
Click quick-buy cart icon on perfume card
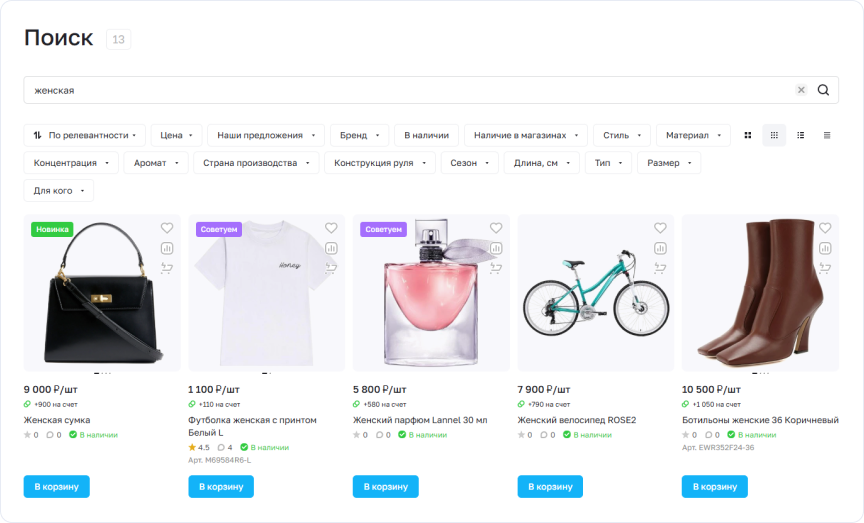click(x=496, y=268)
